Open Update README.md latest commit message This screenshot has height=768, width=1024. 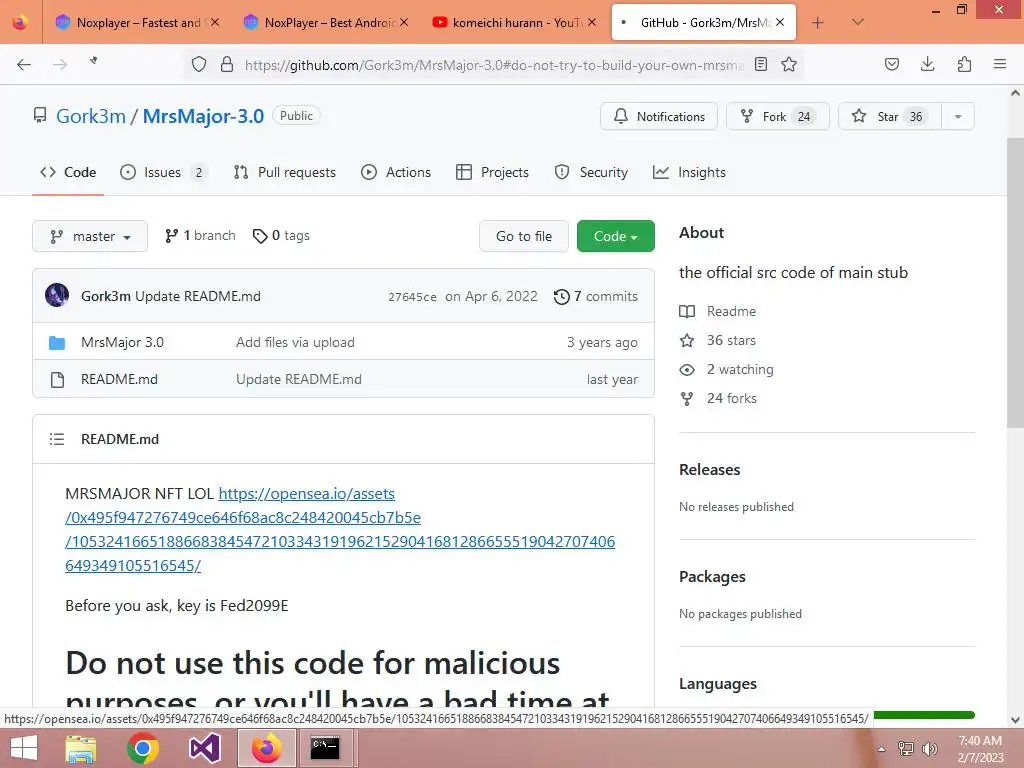point(198,296)
